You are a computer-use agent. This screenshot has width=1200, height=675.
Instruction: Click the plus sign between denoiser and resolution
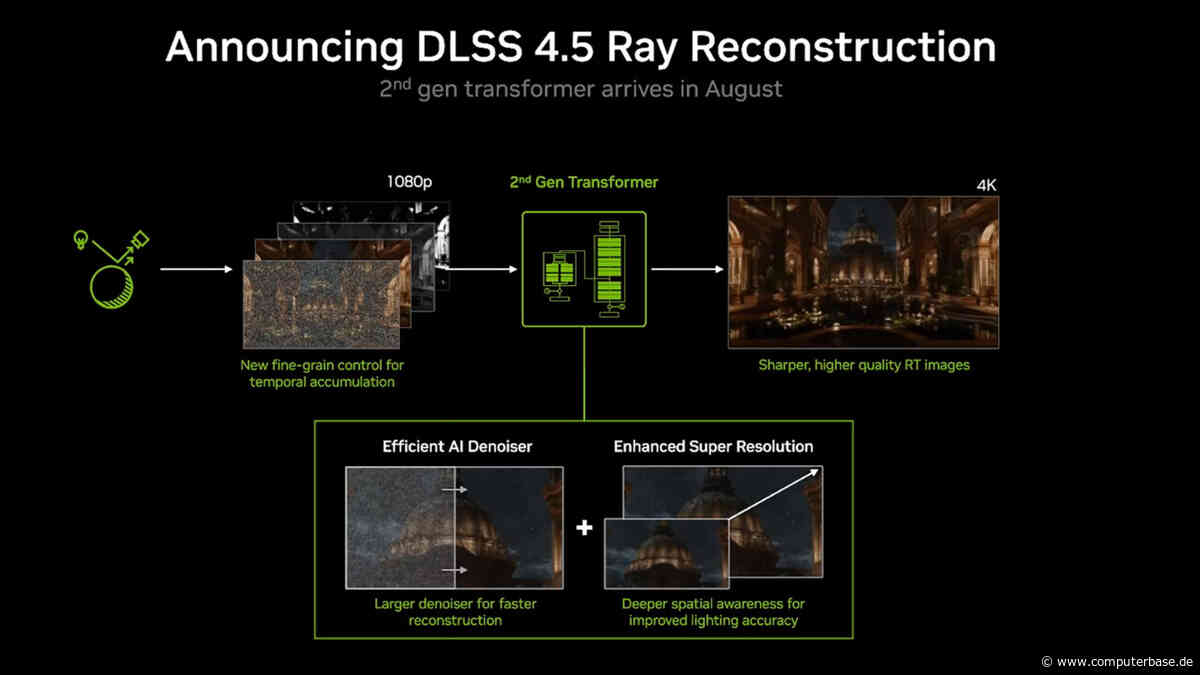pos(584,527)
